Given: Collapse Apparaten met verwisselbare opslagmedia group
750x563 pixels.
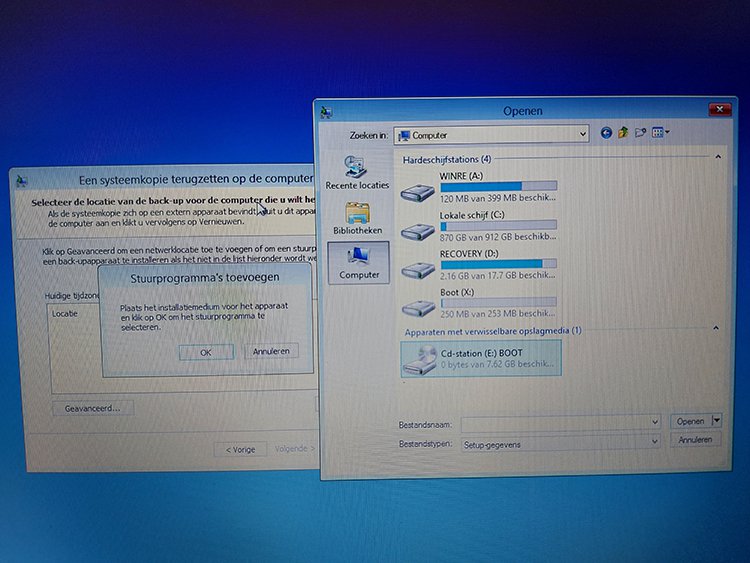Looking at the screenshot, I should 716,328.
